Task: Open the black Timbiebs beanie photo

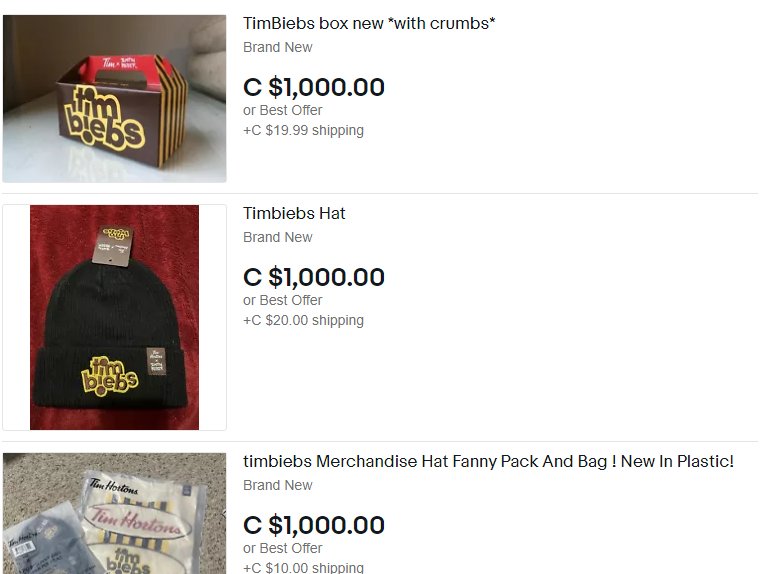Action: (x=114, y=317)
